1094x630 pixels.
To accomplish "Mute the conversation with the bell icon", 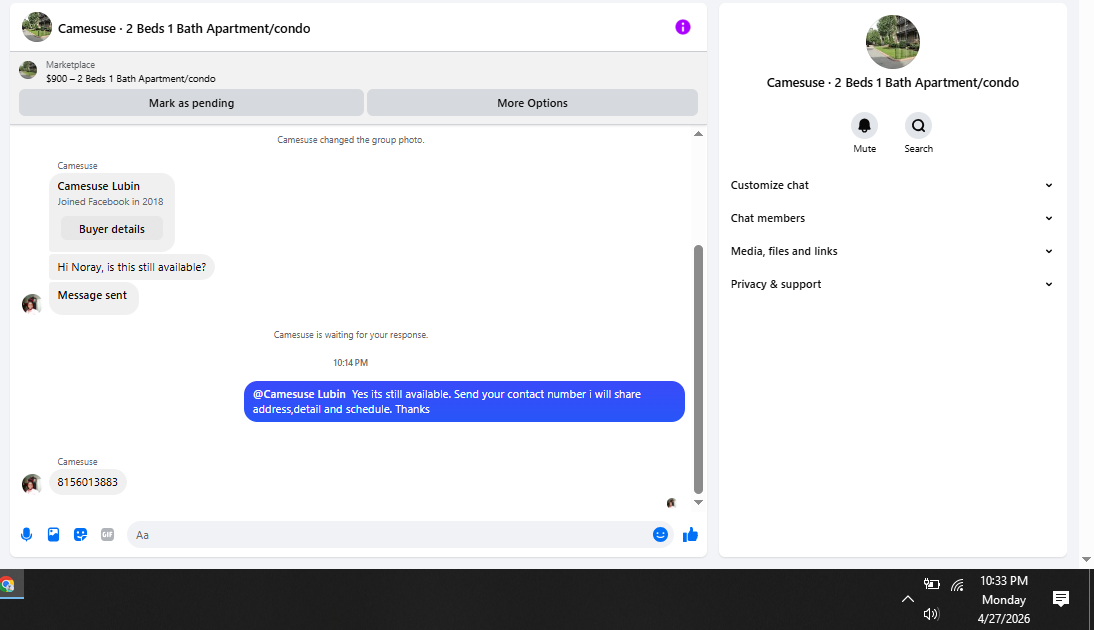I will pyautogui.click(x=864, y=126).
